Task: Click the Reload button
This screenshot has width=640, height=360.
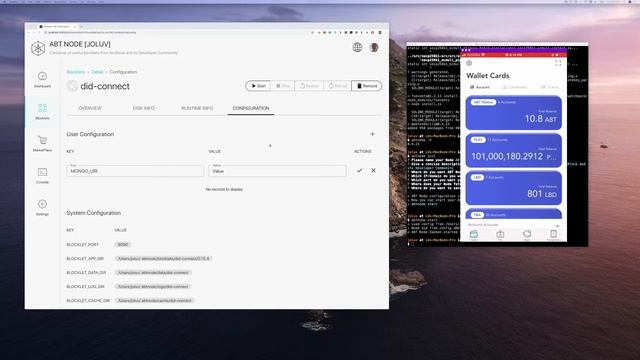Action: [x=337, y=86]
